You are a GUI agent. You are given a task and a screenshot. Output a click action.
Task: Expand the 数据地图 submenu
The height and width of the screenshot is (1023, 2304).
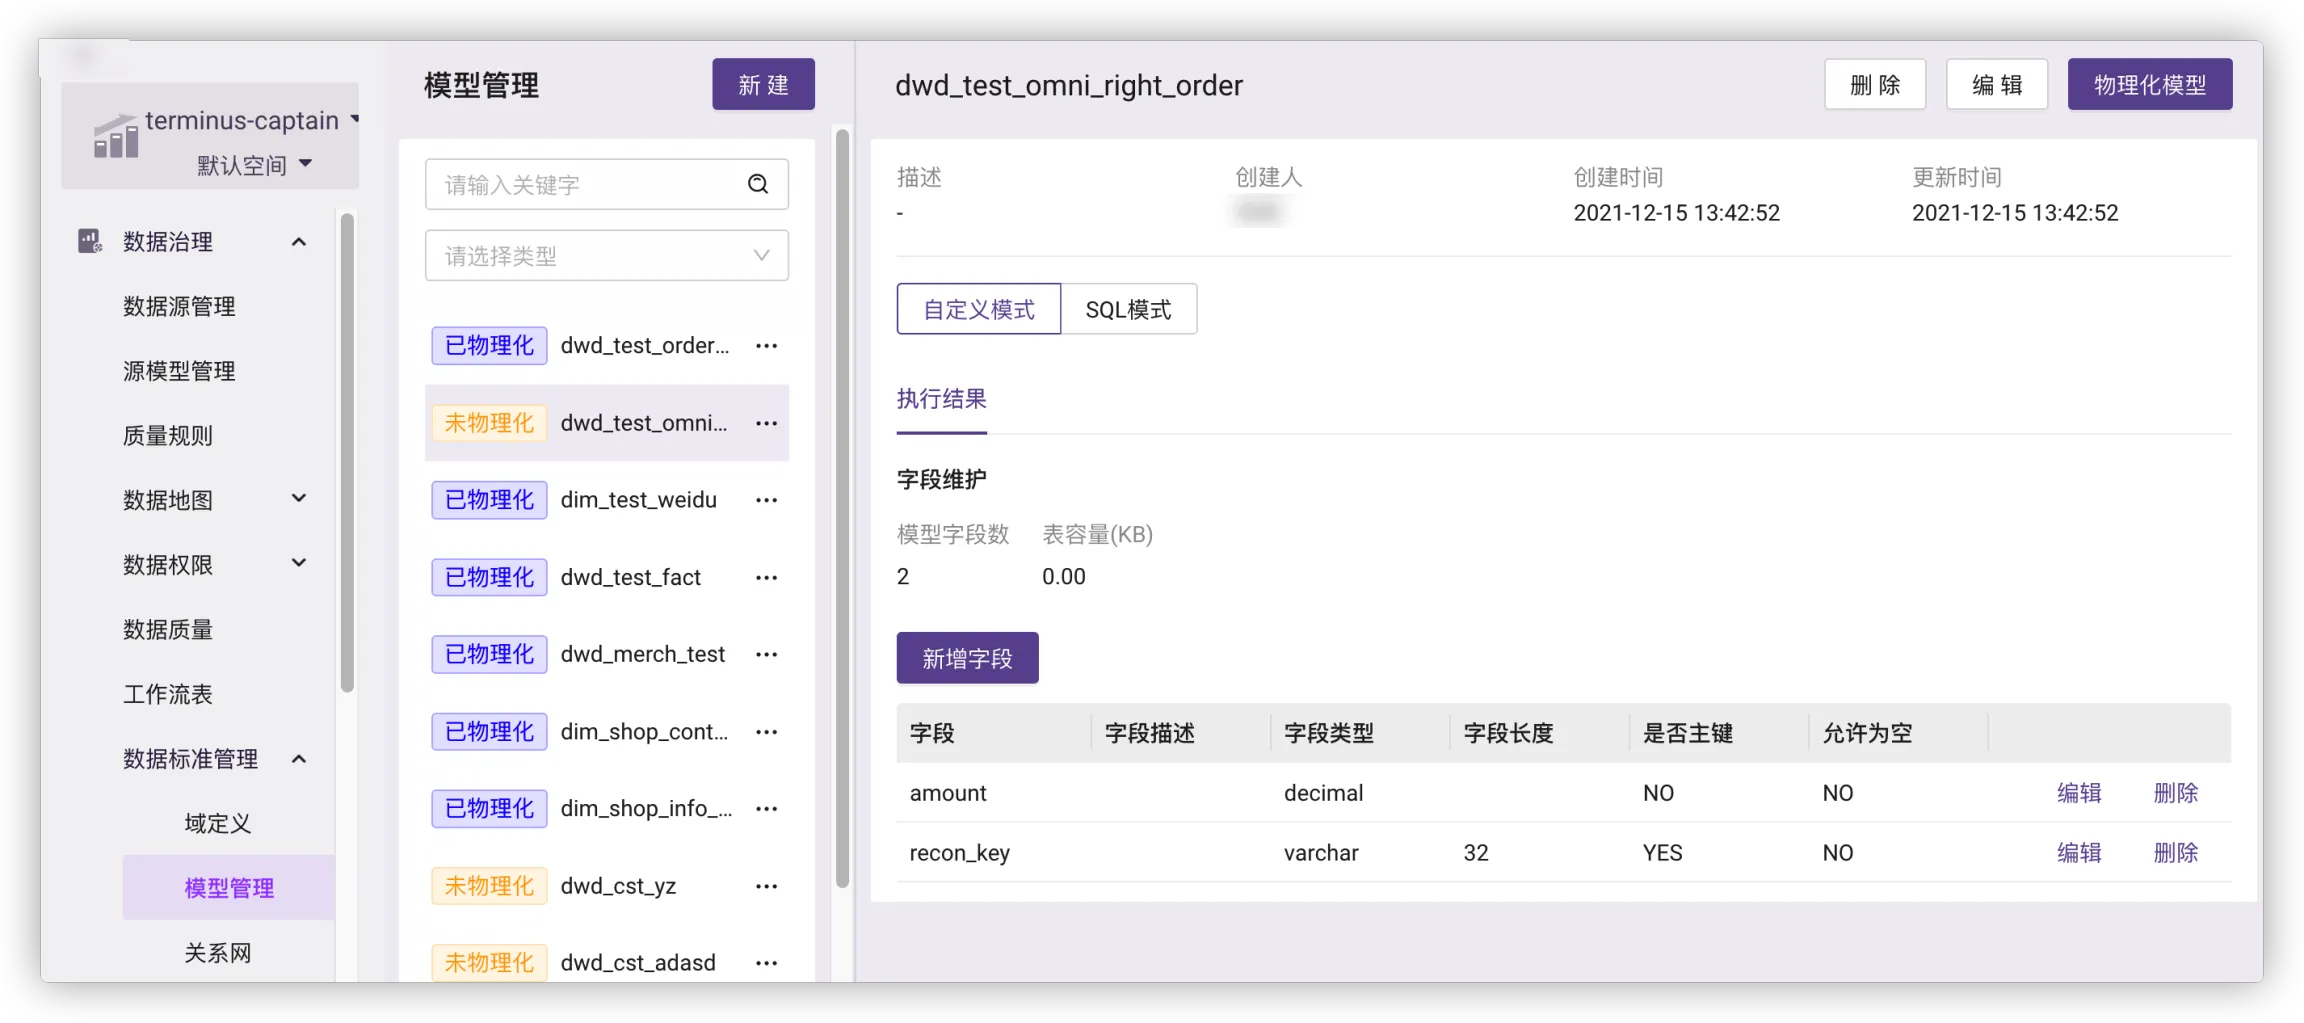(298, 498)
